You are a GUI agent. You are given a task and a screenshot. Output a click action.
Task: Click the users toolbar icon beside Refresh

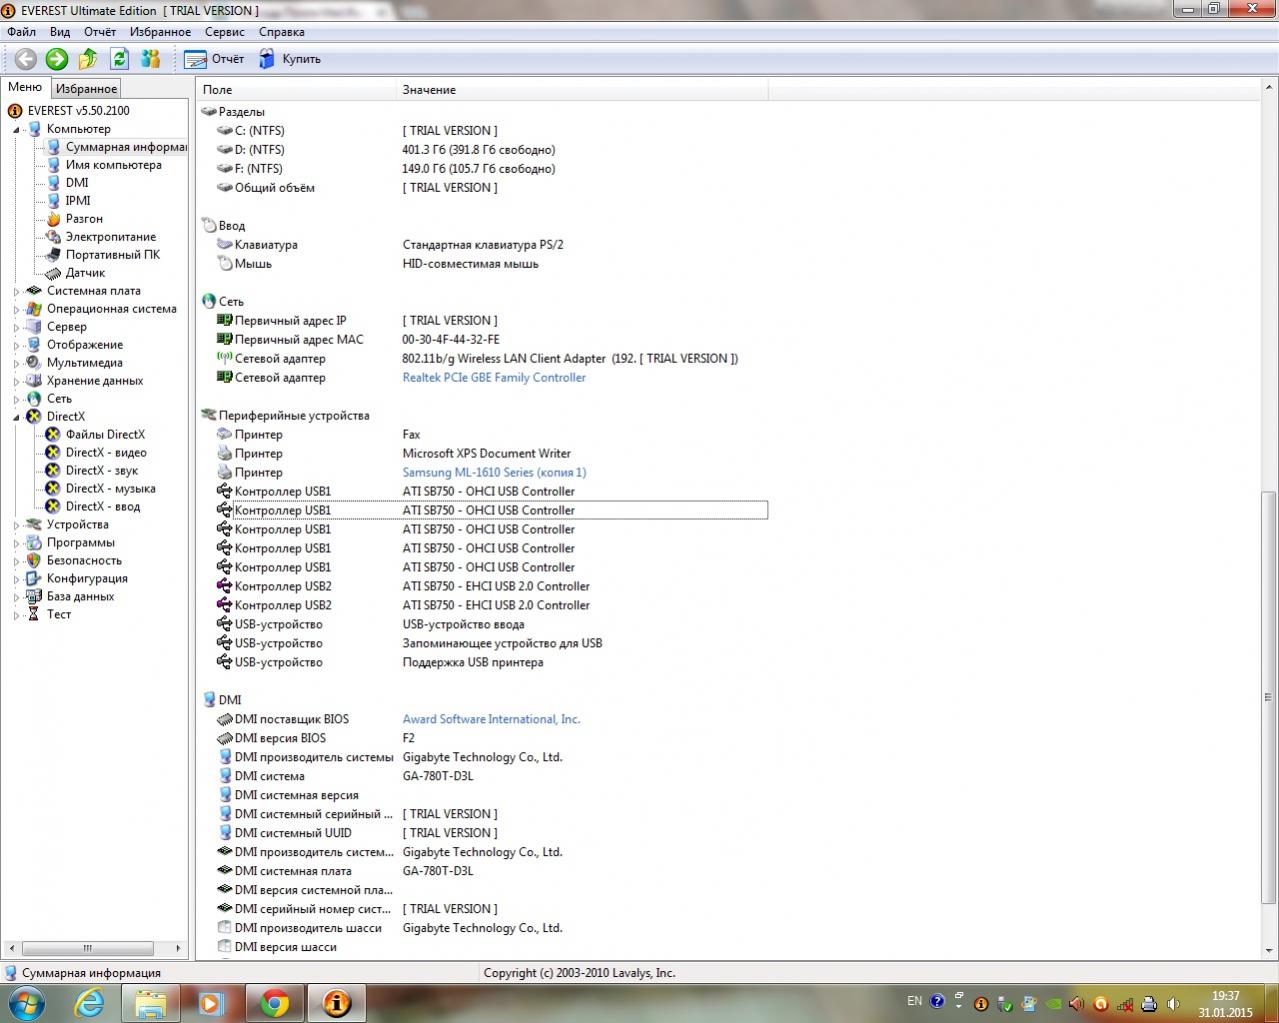click(x=151, y=59)
